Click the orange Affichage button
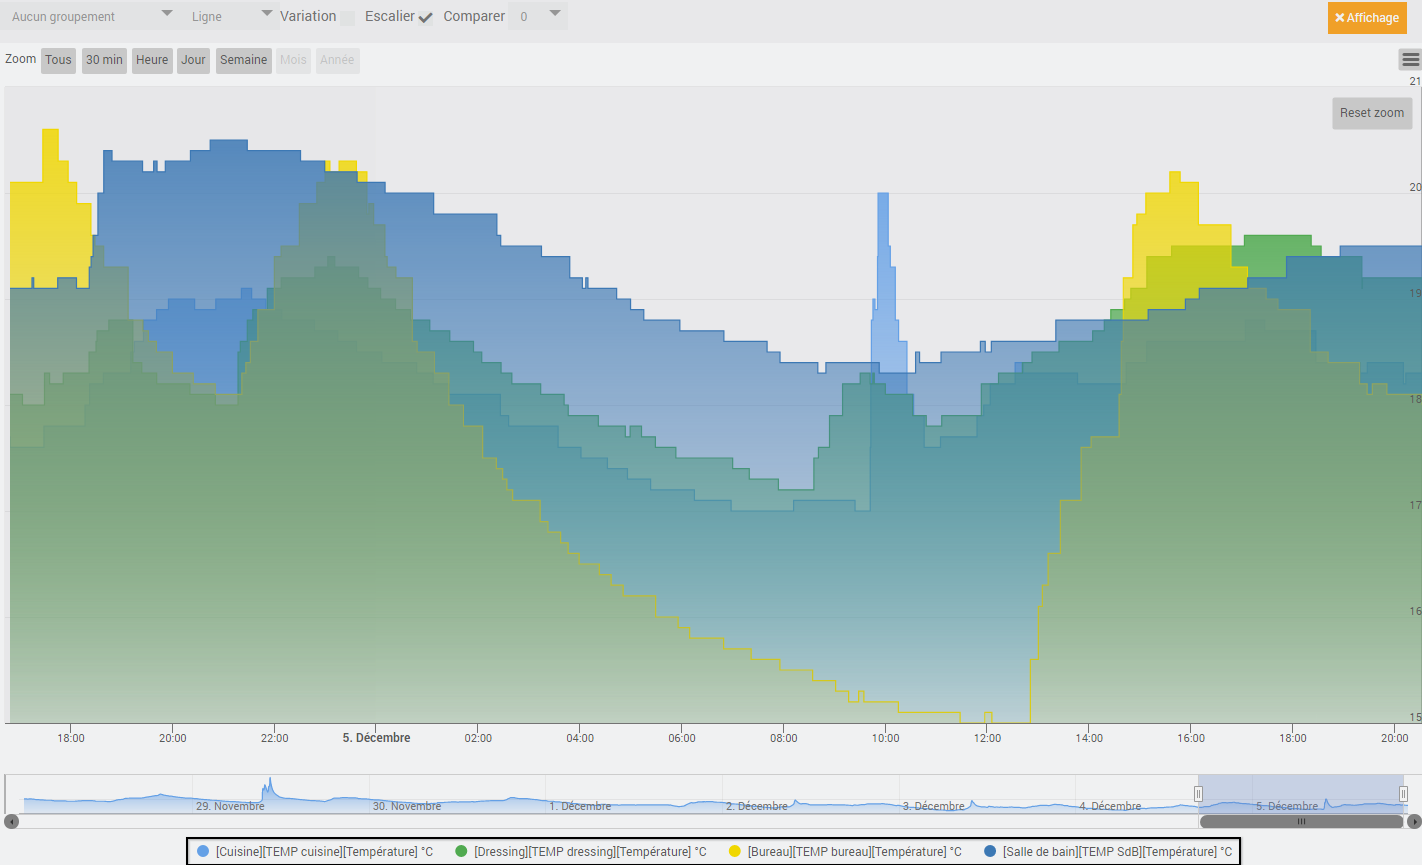Screen dimensions: 1422x865 tap(1366, 18)
